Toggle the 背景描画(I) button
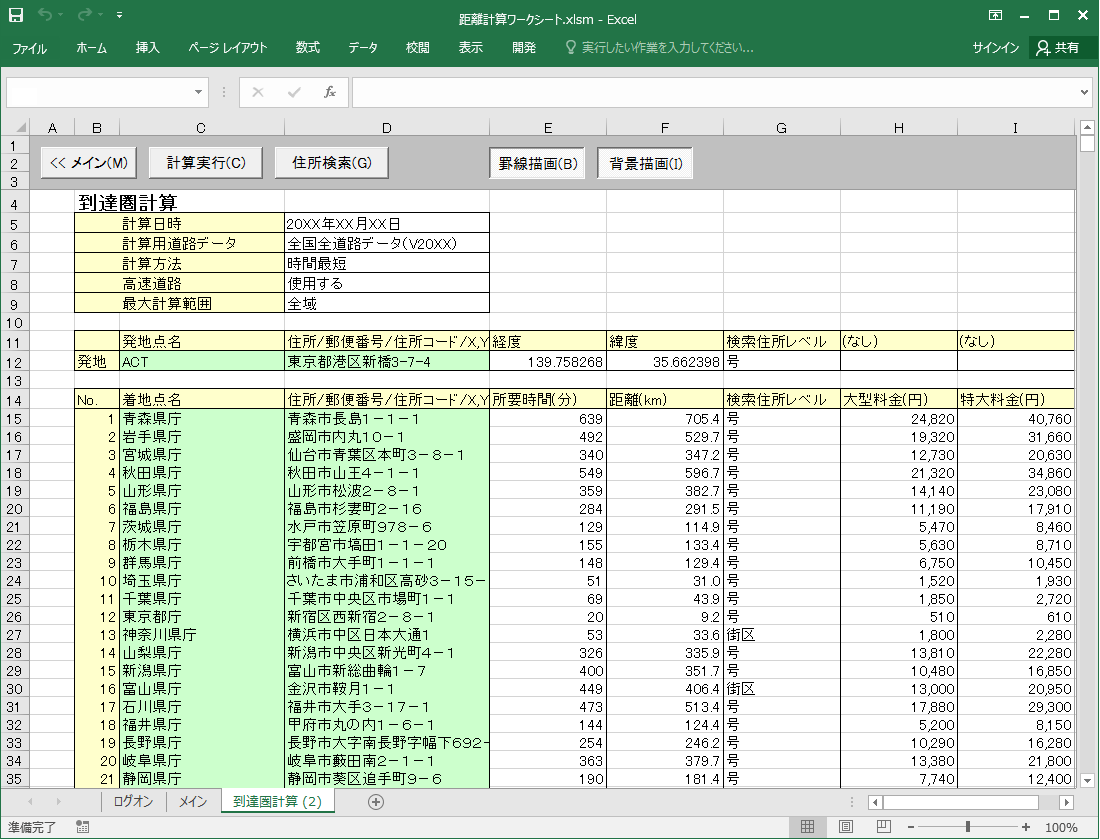Viewport: 1100px width, 840px height. pos(645,164)
